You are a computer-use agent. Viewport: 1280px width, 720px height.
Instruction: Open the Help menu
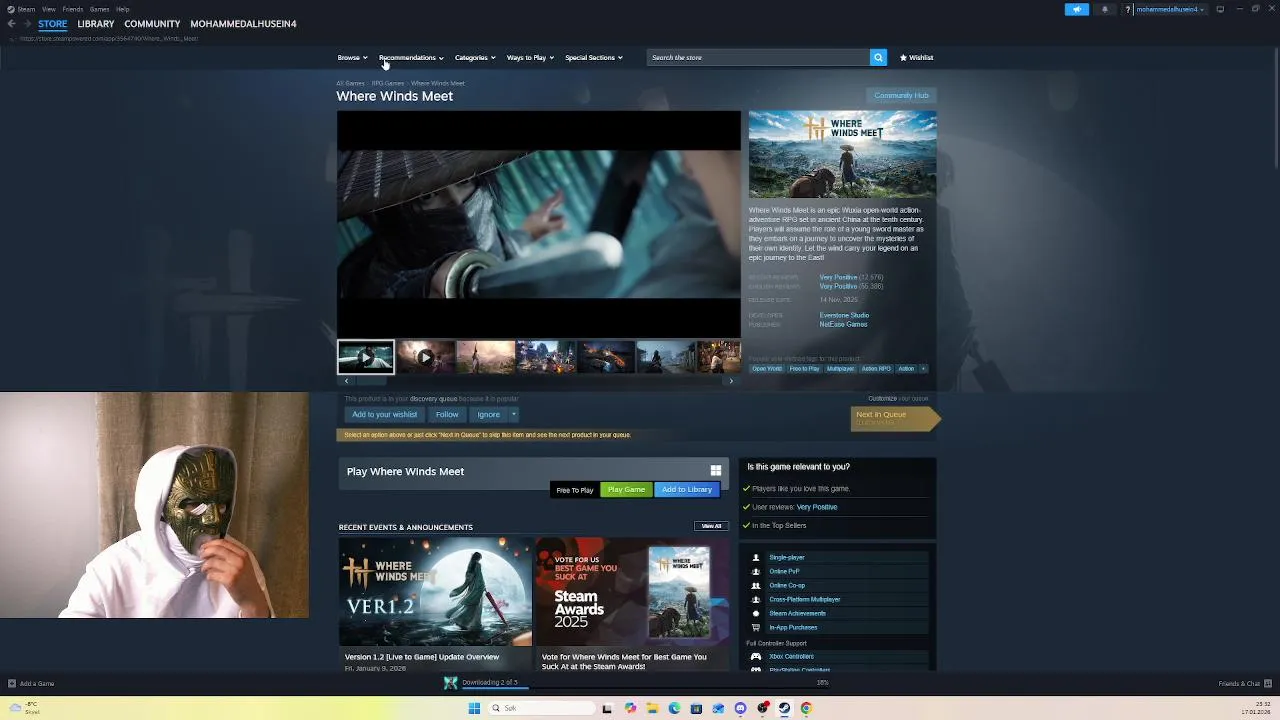point(122,9)
